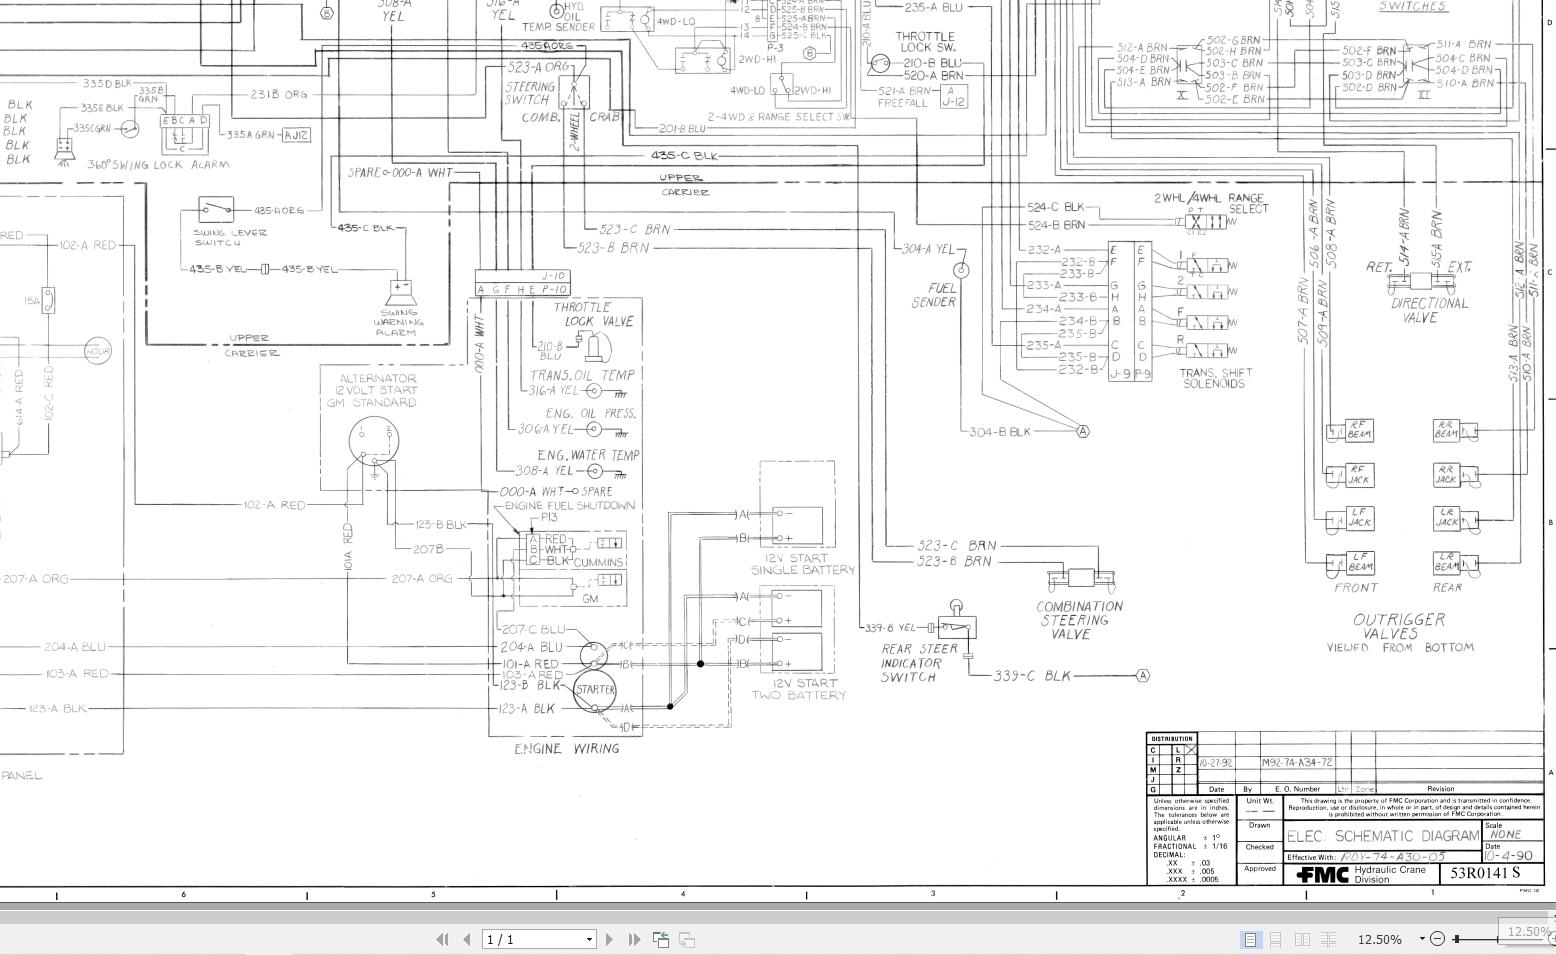This screenshot has height=955, width=1556.
Task: Open the zoom level dropdown arrow
Action: pos(1422,939)
